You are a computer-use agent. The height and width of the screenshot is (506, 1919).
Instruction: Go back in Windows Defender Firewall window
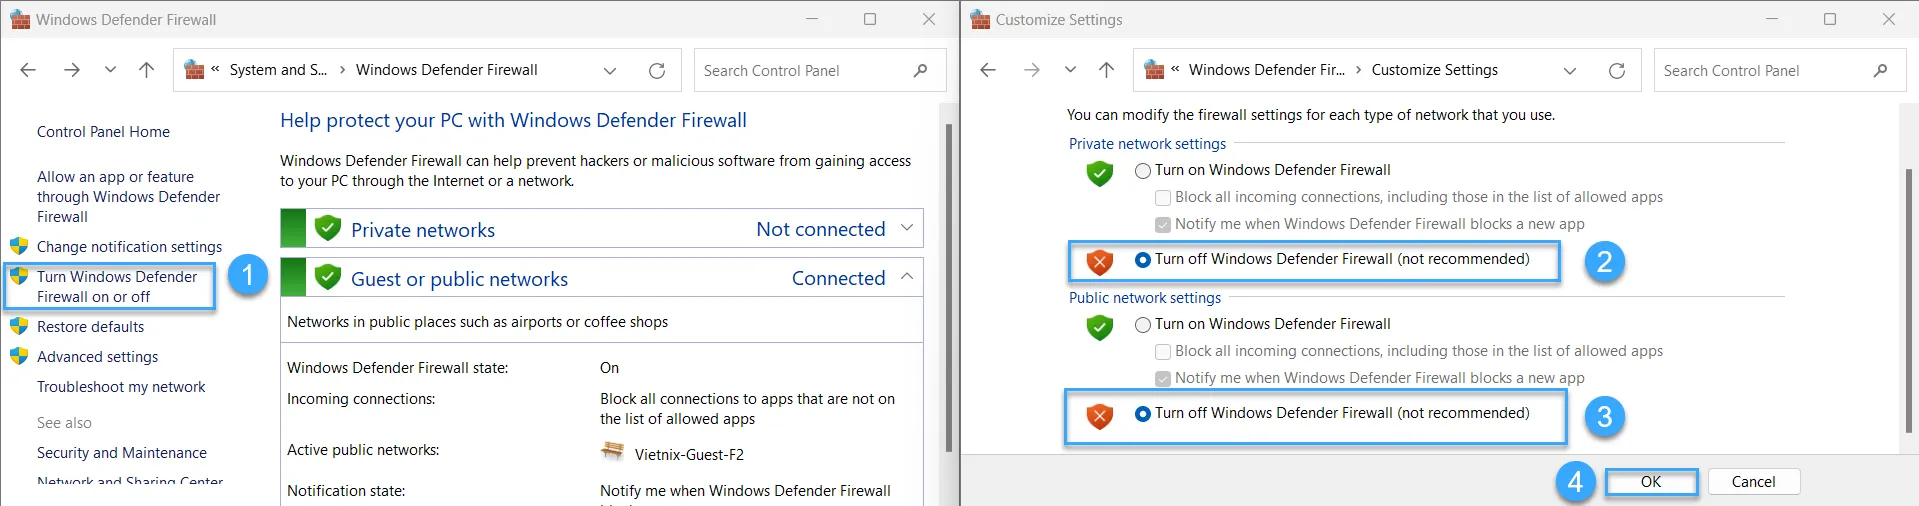point(28,70)
